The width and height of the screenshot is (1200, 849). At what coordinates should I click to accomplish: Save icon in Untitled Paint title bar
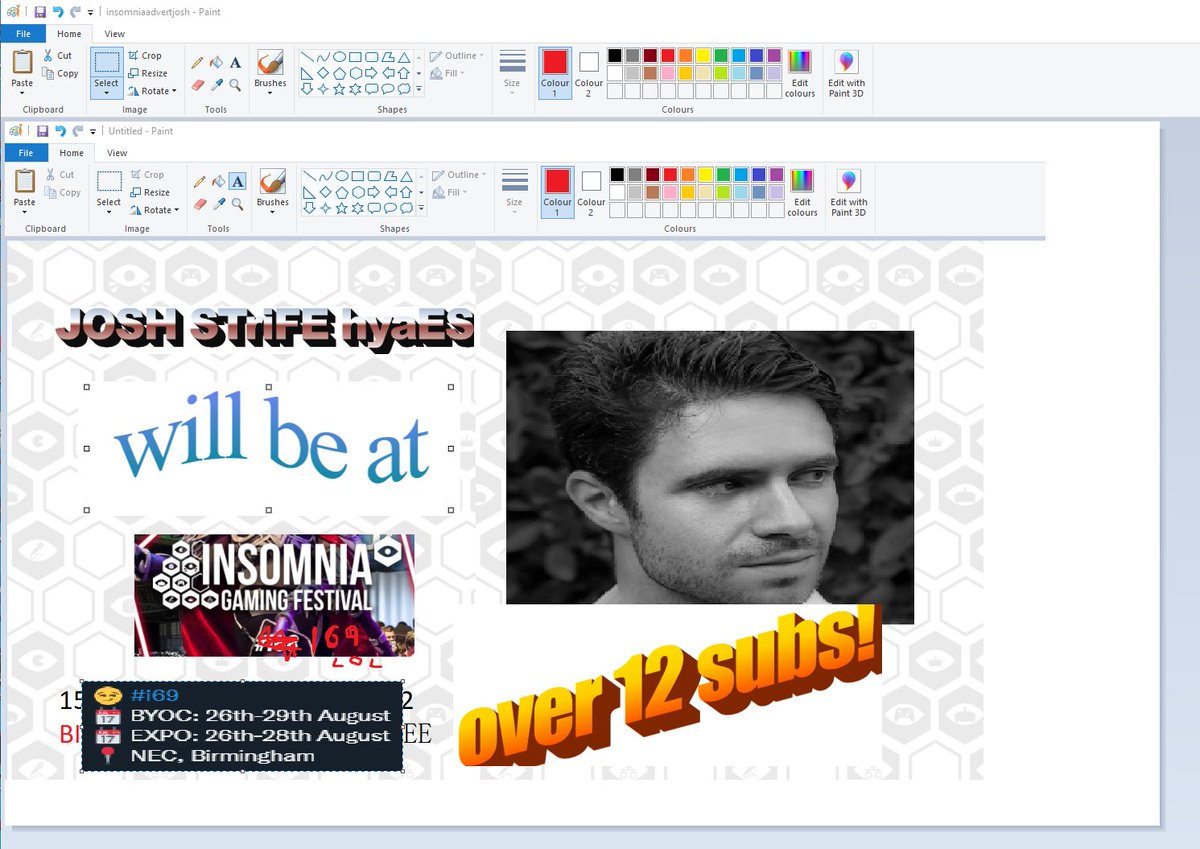click(x=43, y=131)
